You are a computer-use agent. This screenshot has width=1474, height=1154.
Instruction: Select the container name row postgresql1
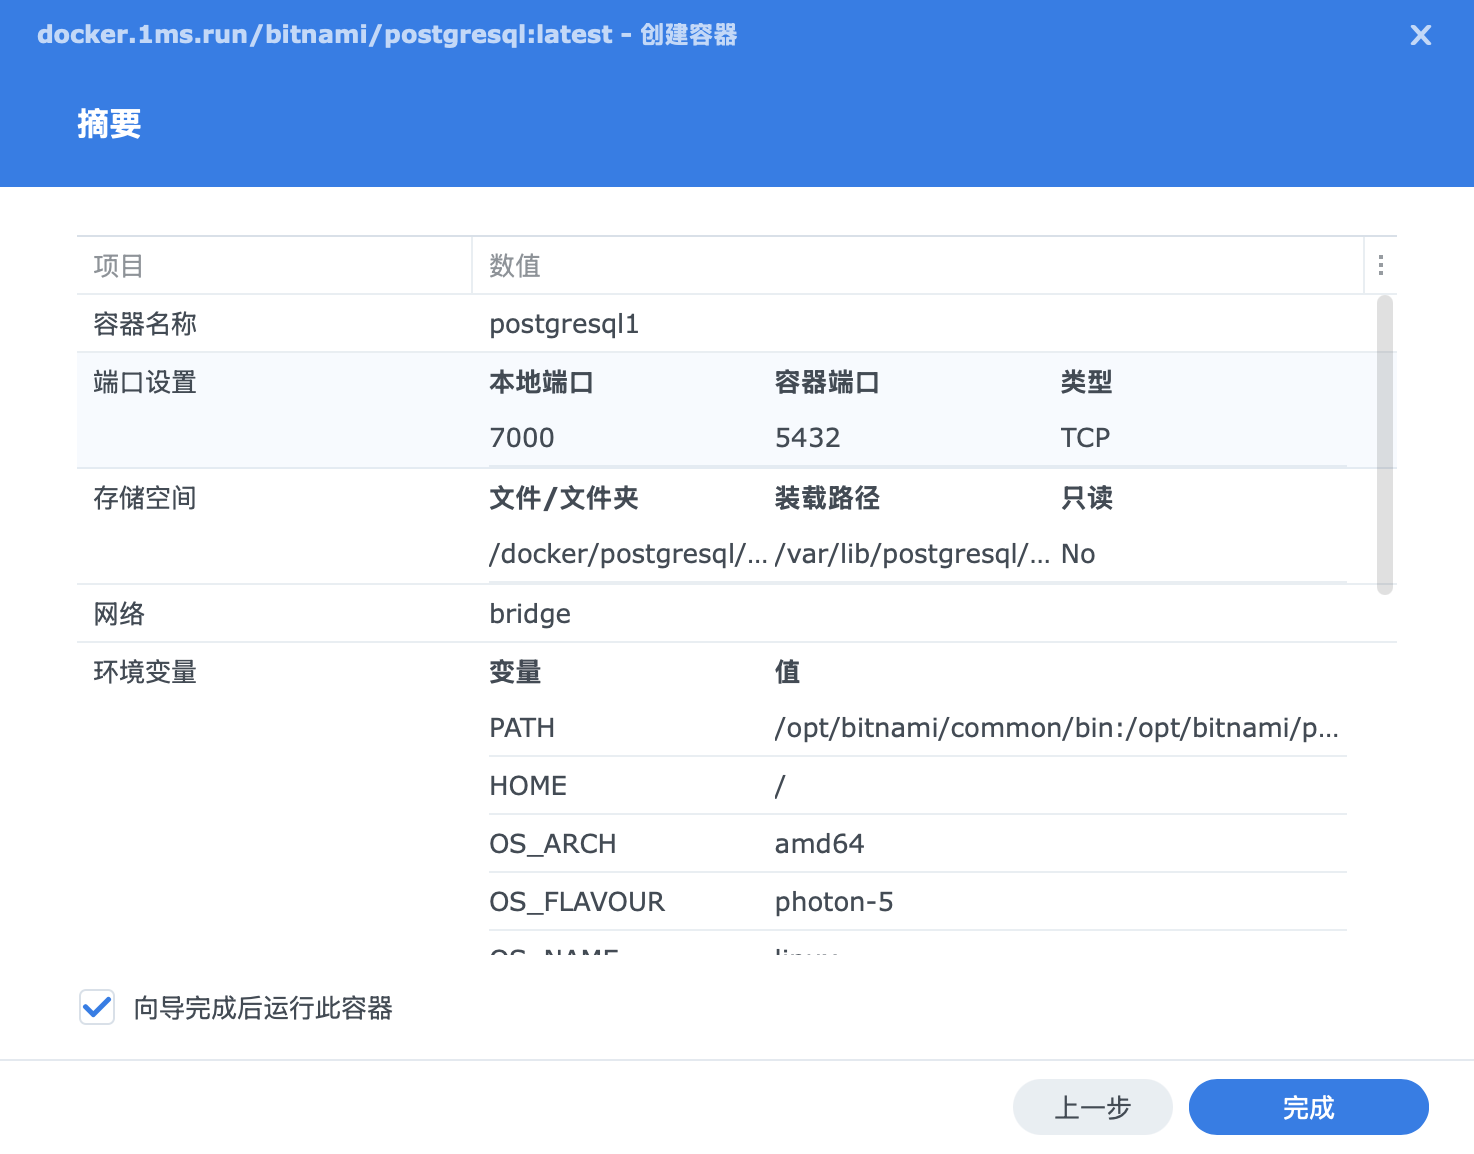pyautogui.click(x=564, y=324)
